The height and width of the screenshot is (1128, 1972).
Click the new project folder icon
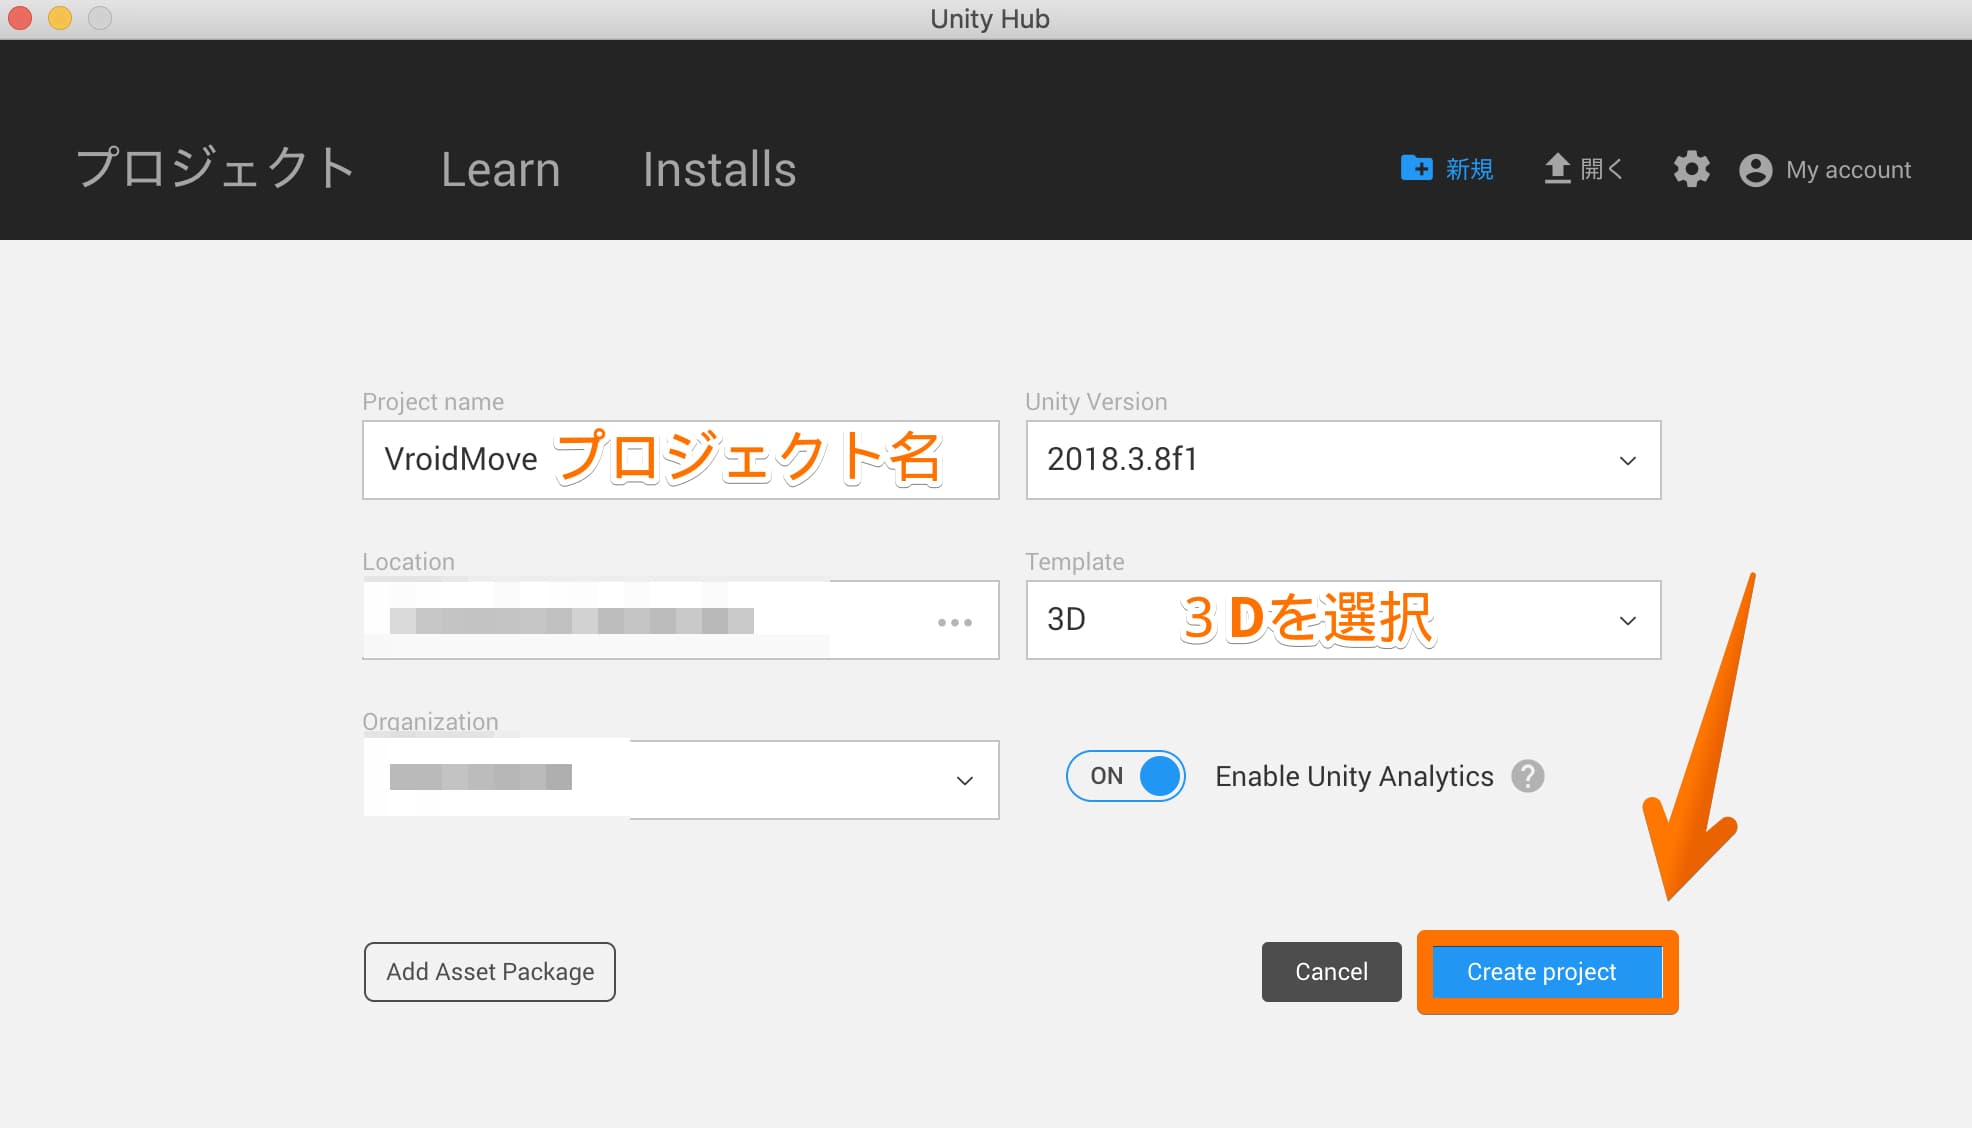coord(1416,168)
